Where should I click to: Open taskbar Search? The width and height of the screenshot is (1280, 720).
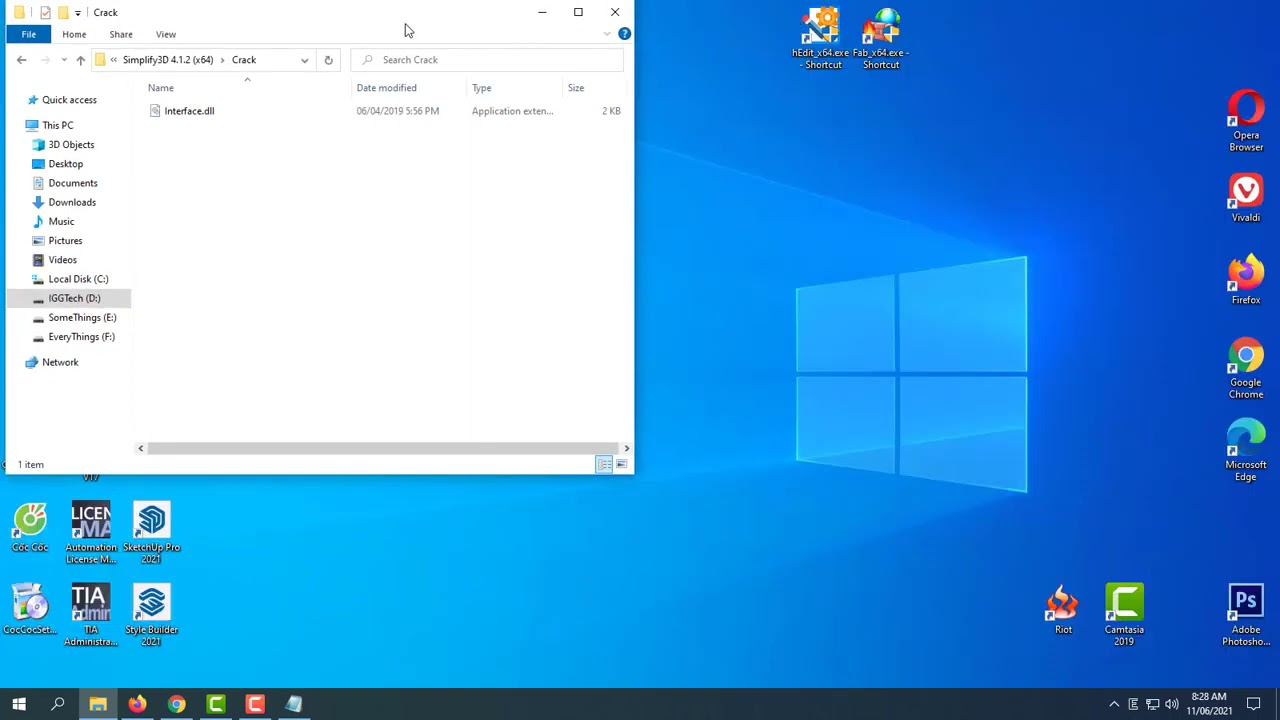point(58,704)
